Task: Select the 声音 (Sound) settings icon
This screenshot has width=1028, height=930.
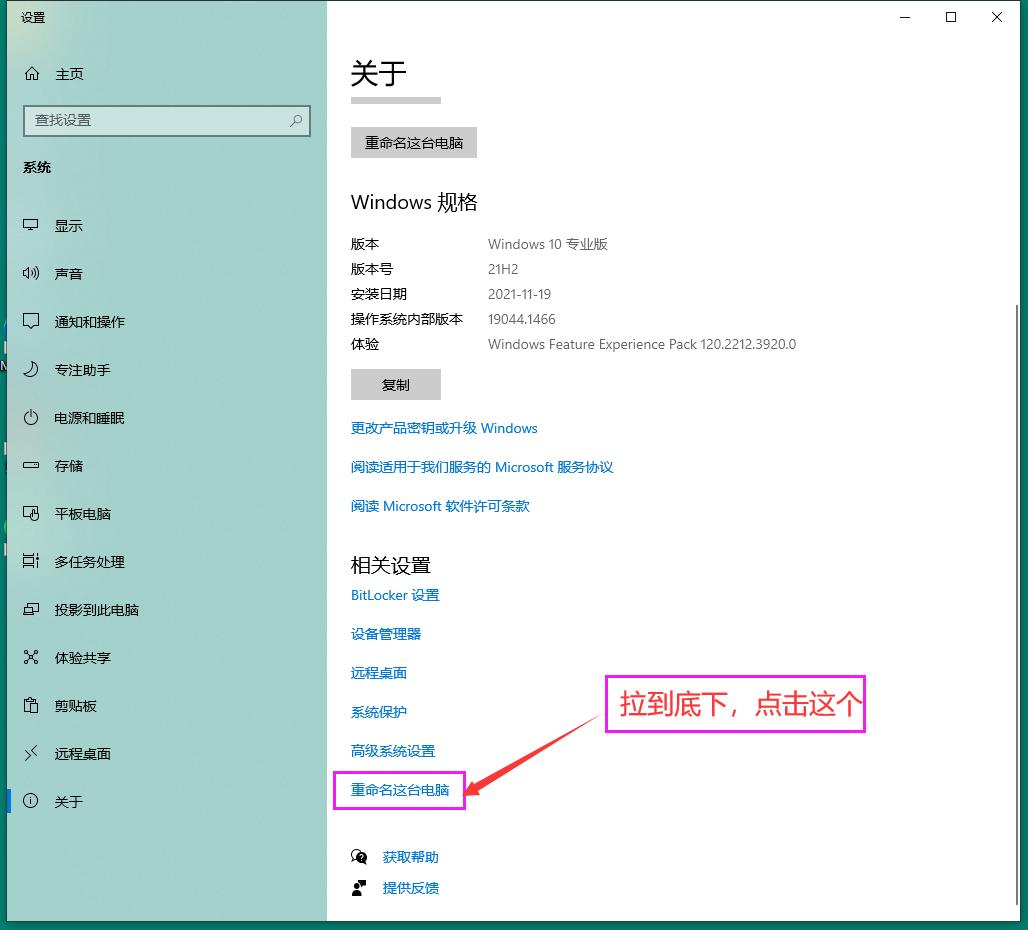Action: click(x=31, y=273)
